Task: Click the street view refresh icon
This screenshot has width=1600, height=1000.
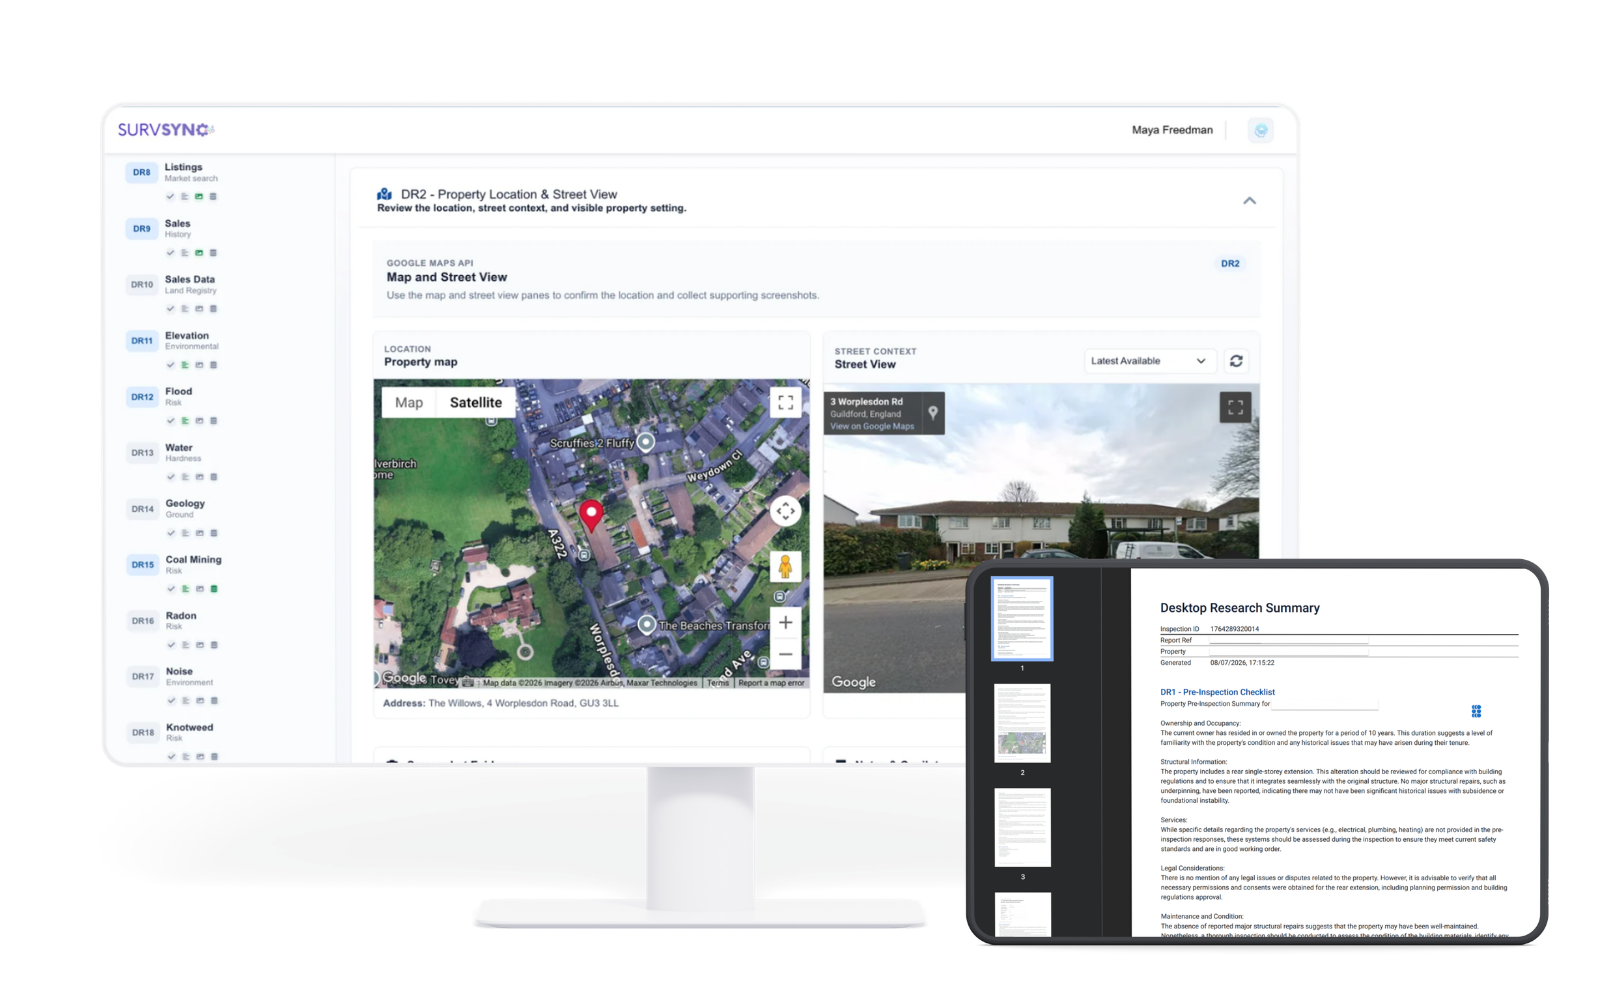Action: [x=1236, y=361]
